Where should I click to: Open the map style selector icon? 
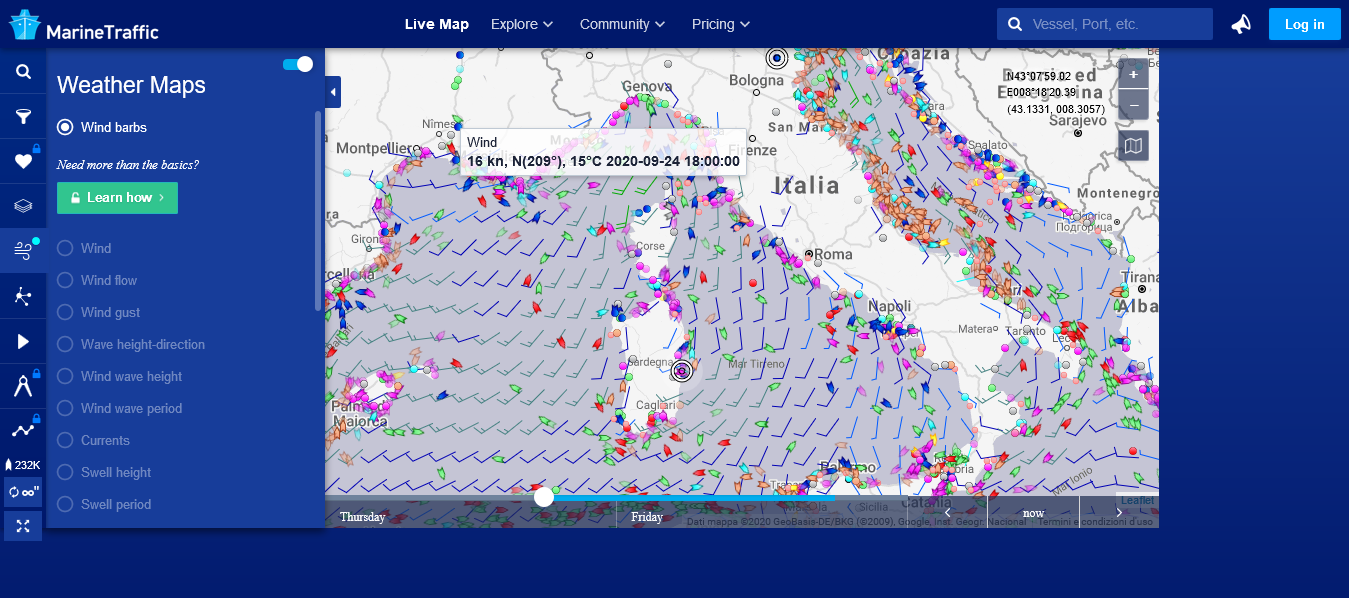(1133, 146)
